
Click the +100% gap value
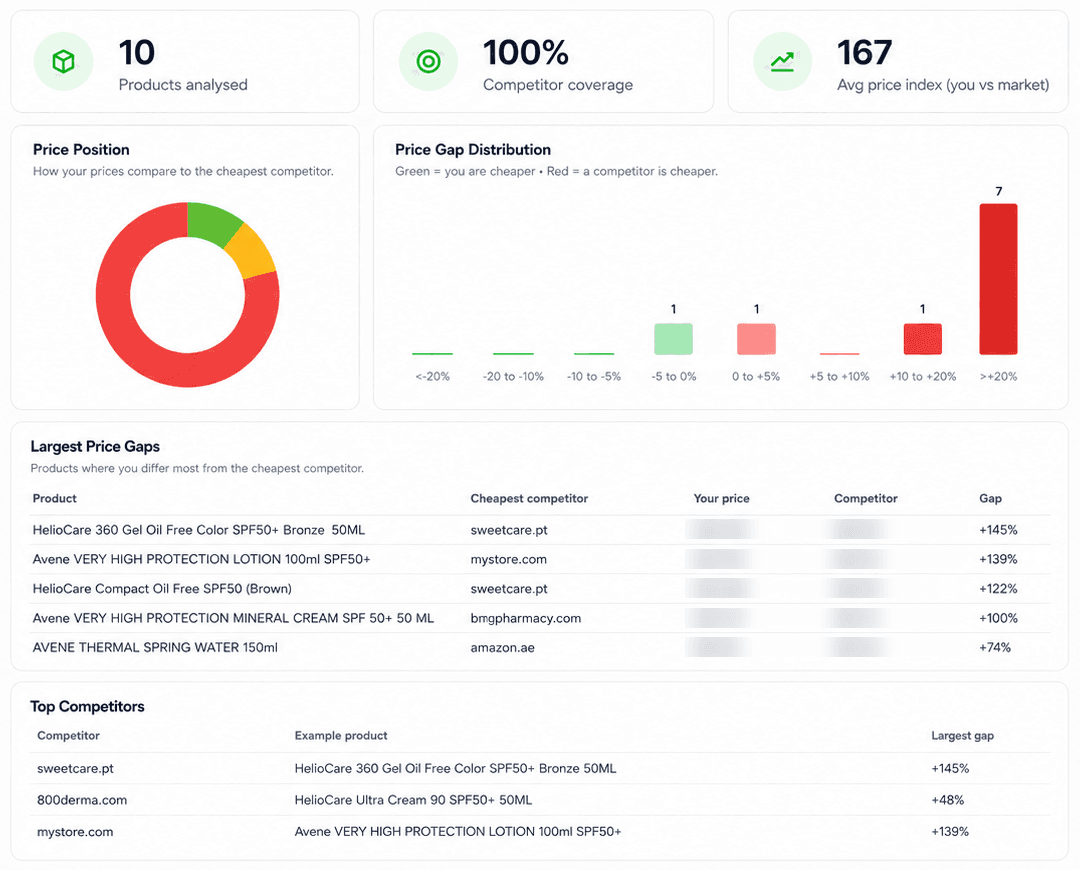click(x=998, y=618)
